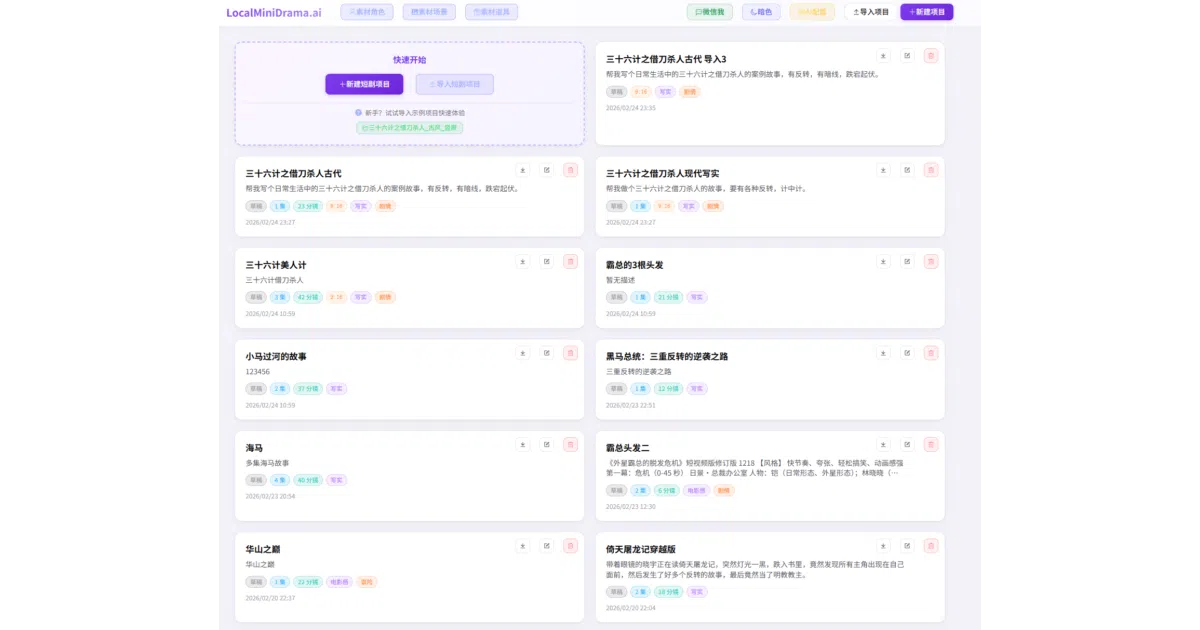1200x630 pixels.
Task: Export the 霸总头发二 project
Action: pyautogui.click(x=883, y=444)
